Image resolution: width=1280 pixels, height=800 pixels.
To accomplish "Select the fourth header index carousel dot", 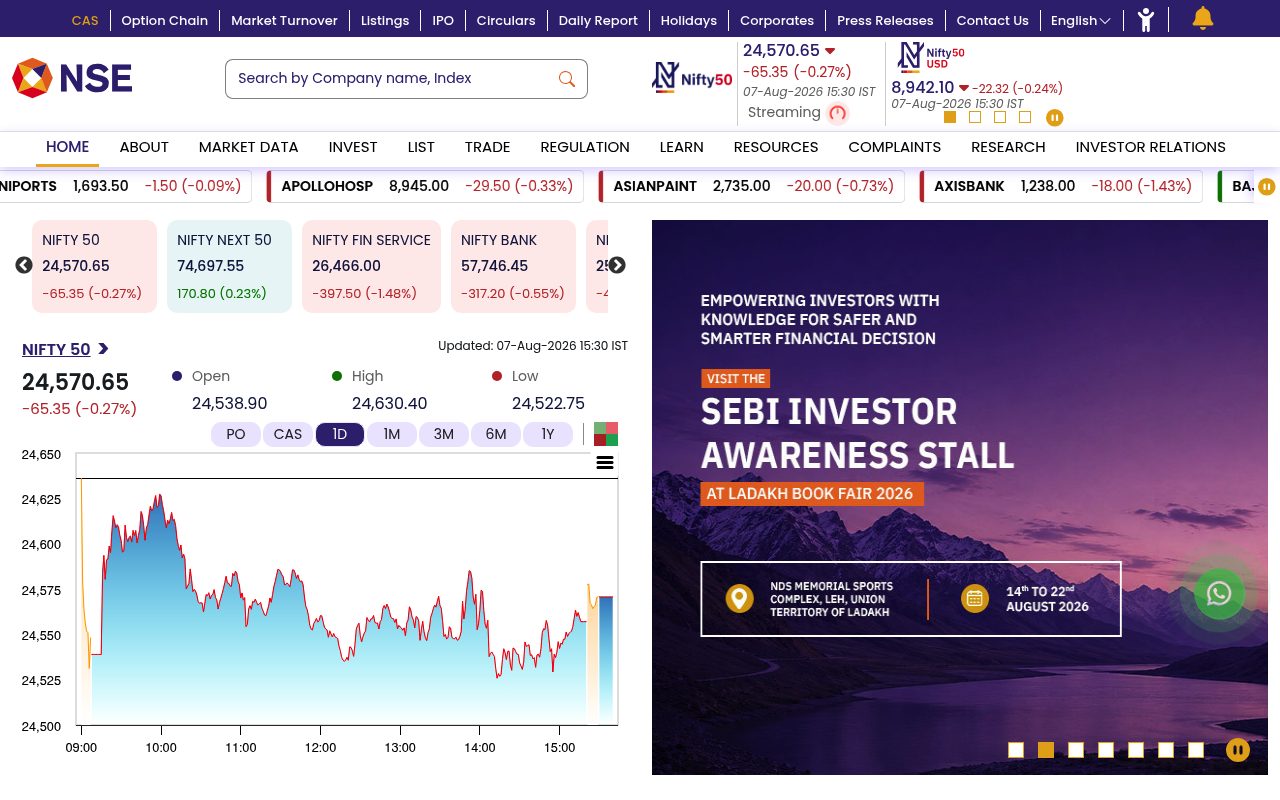I will [1025, 117].
